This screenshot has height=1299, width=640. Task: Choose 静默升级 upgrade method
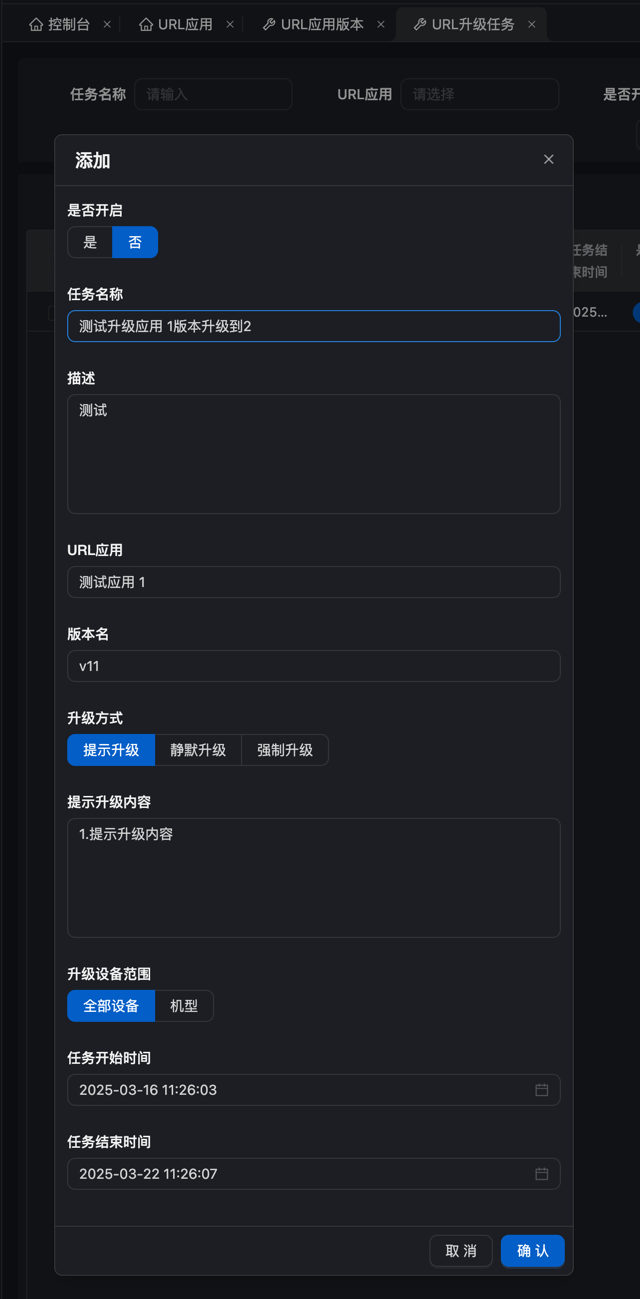(198, 750)
